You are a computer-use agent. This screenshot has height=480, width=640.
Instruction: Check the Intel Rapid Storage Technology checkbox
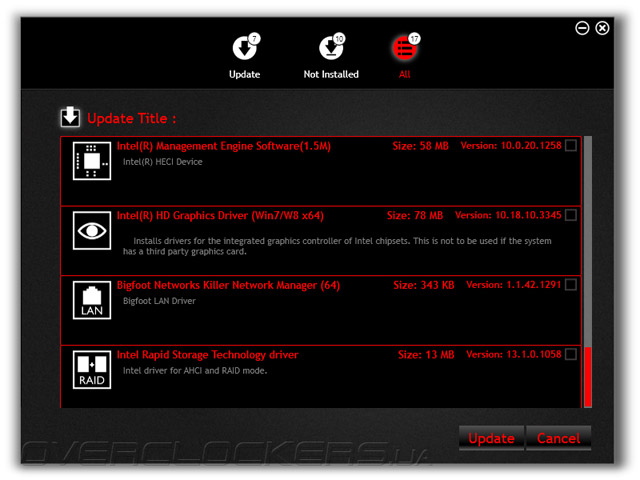571,354
